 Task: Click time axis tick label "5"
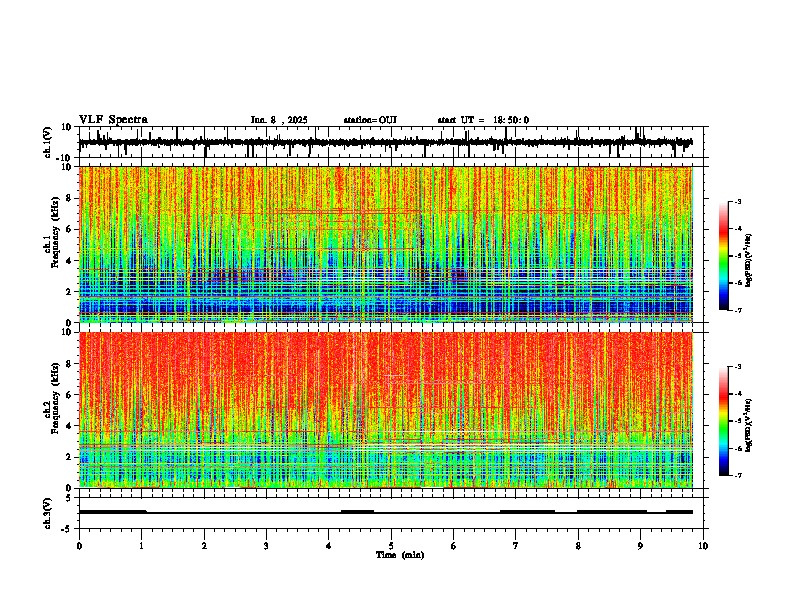click(x=391, y=546)
